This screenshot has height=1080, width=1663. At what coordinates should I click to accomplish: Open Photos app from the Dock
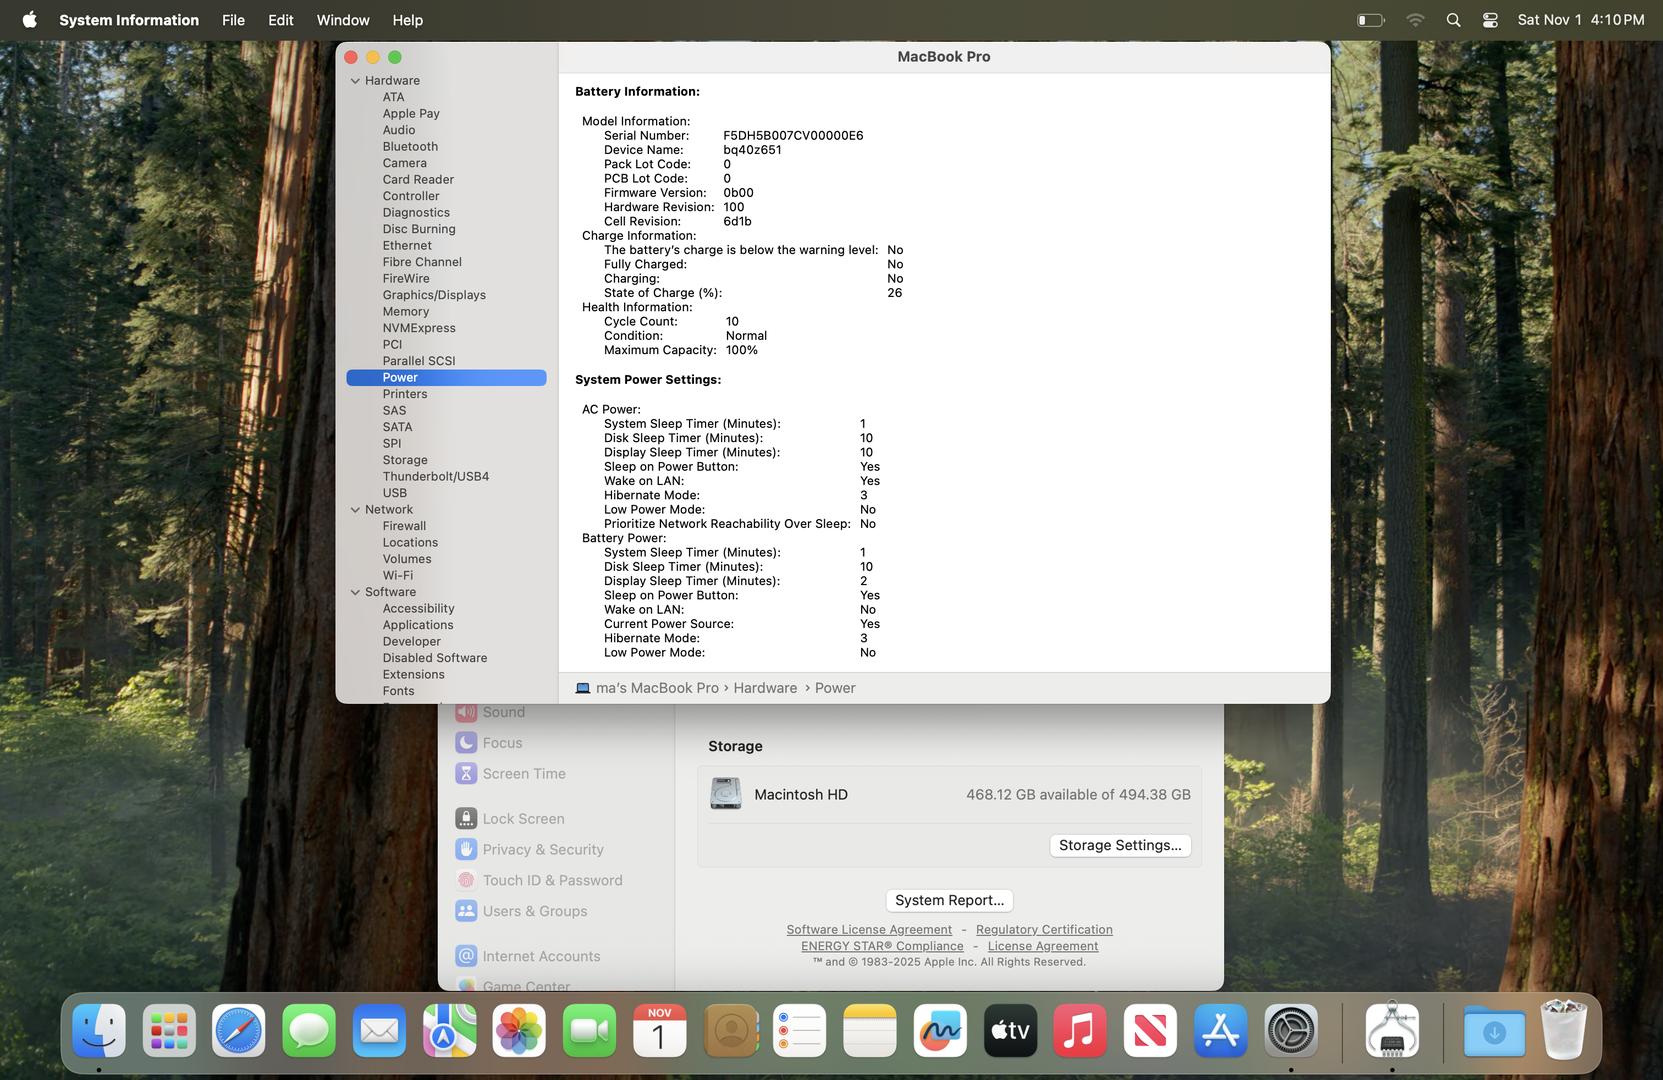(519, 1031)
